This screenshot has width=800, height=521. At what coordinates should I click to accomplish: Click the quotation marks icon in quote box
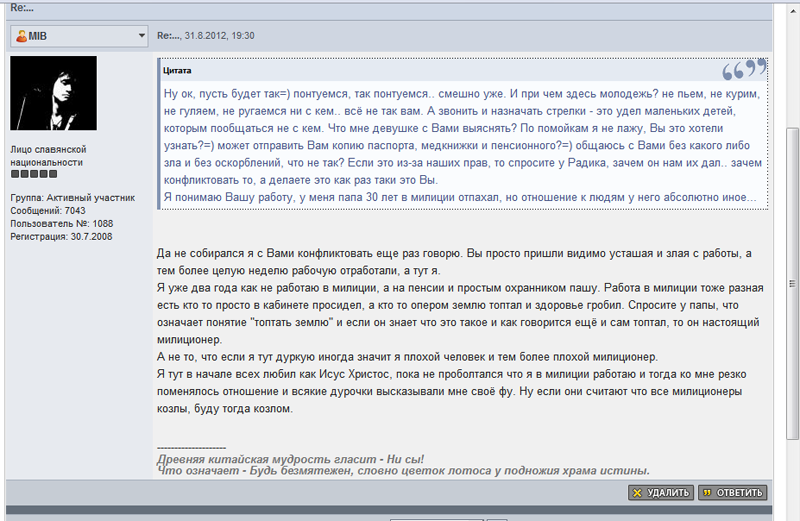point(744,70)
